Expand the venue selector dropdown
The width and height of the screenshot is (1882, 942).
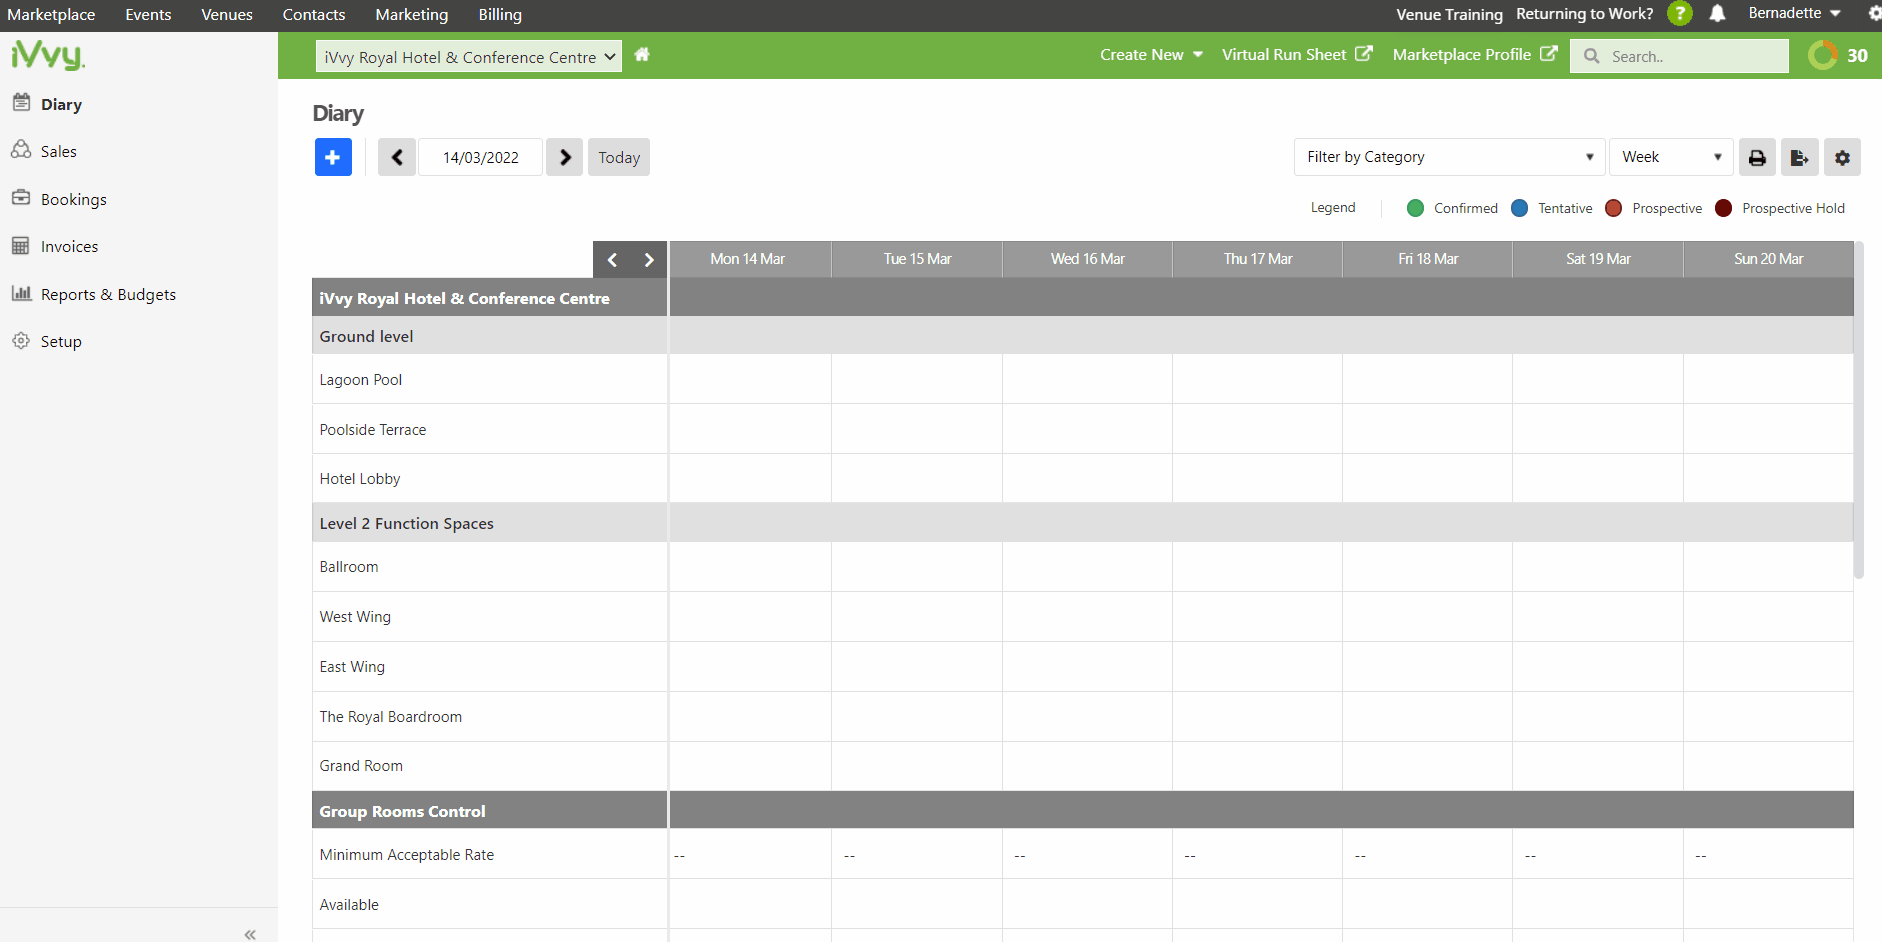469,56
